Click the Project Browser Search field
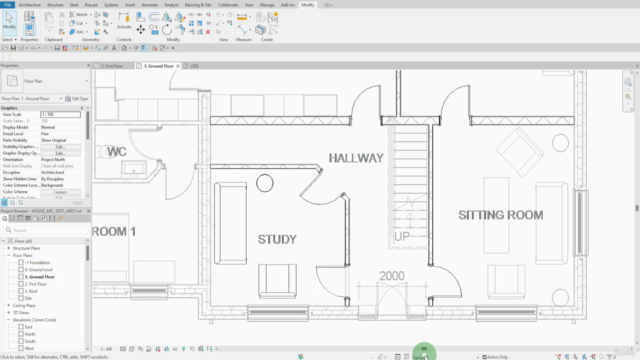This screenshot has width=640, height=360. (45, 230)
